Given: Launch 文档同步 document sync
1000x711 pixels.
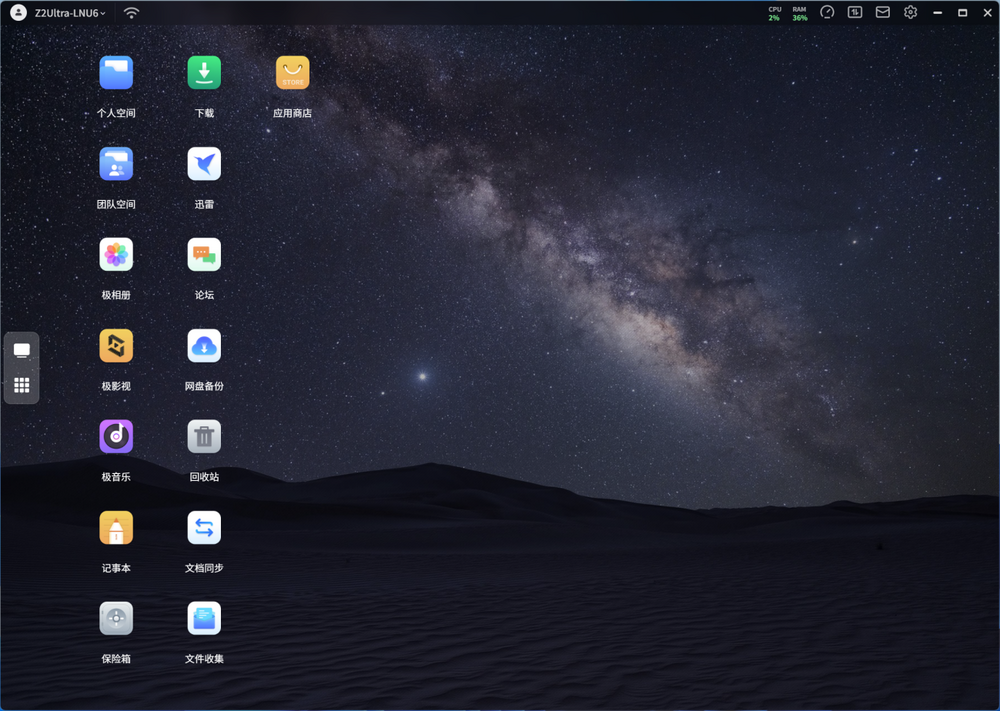Looking at the screenshot, I should pos(204,528).
